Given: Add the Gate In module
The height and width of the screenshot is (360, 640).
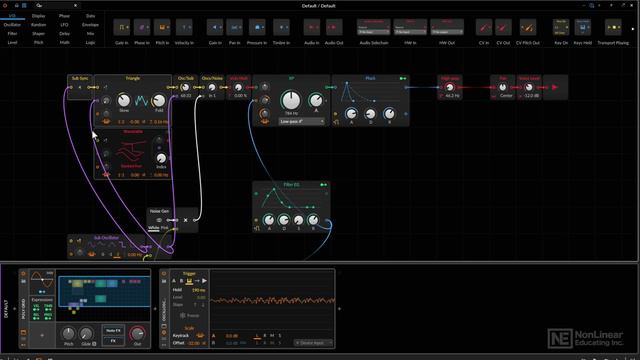Looking at the screenshot, I should [x=122, y=27].
